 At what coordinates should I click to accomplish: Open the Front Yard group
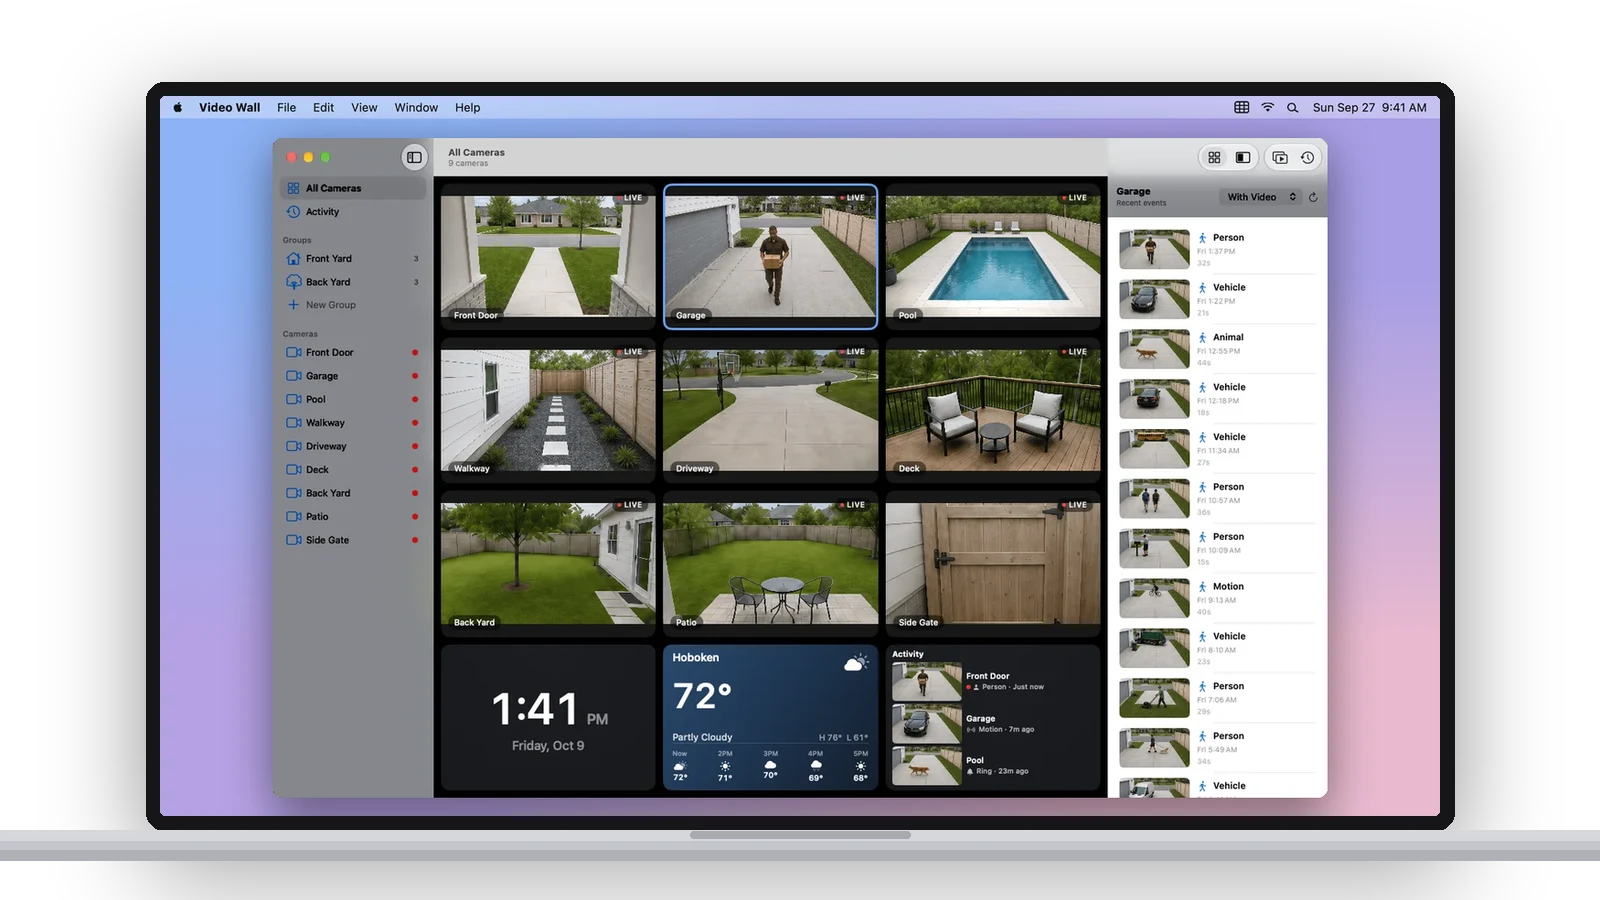(353, 258)
